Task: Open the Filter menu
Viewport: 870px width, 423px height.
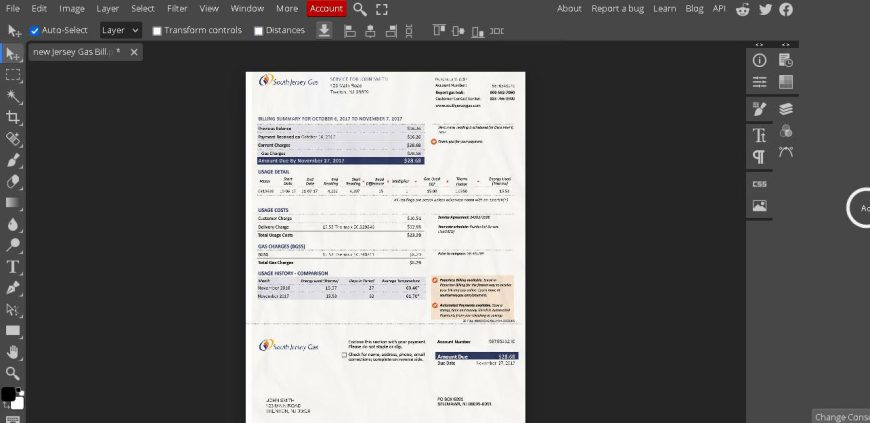Action: click(x=177, y=8)
